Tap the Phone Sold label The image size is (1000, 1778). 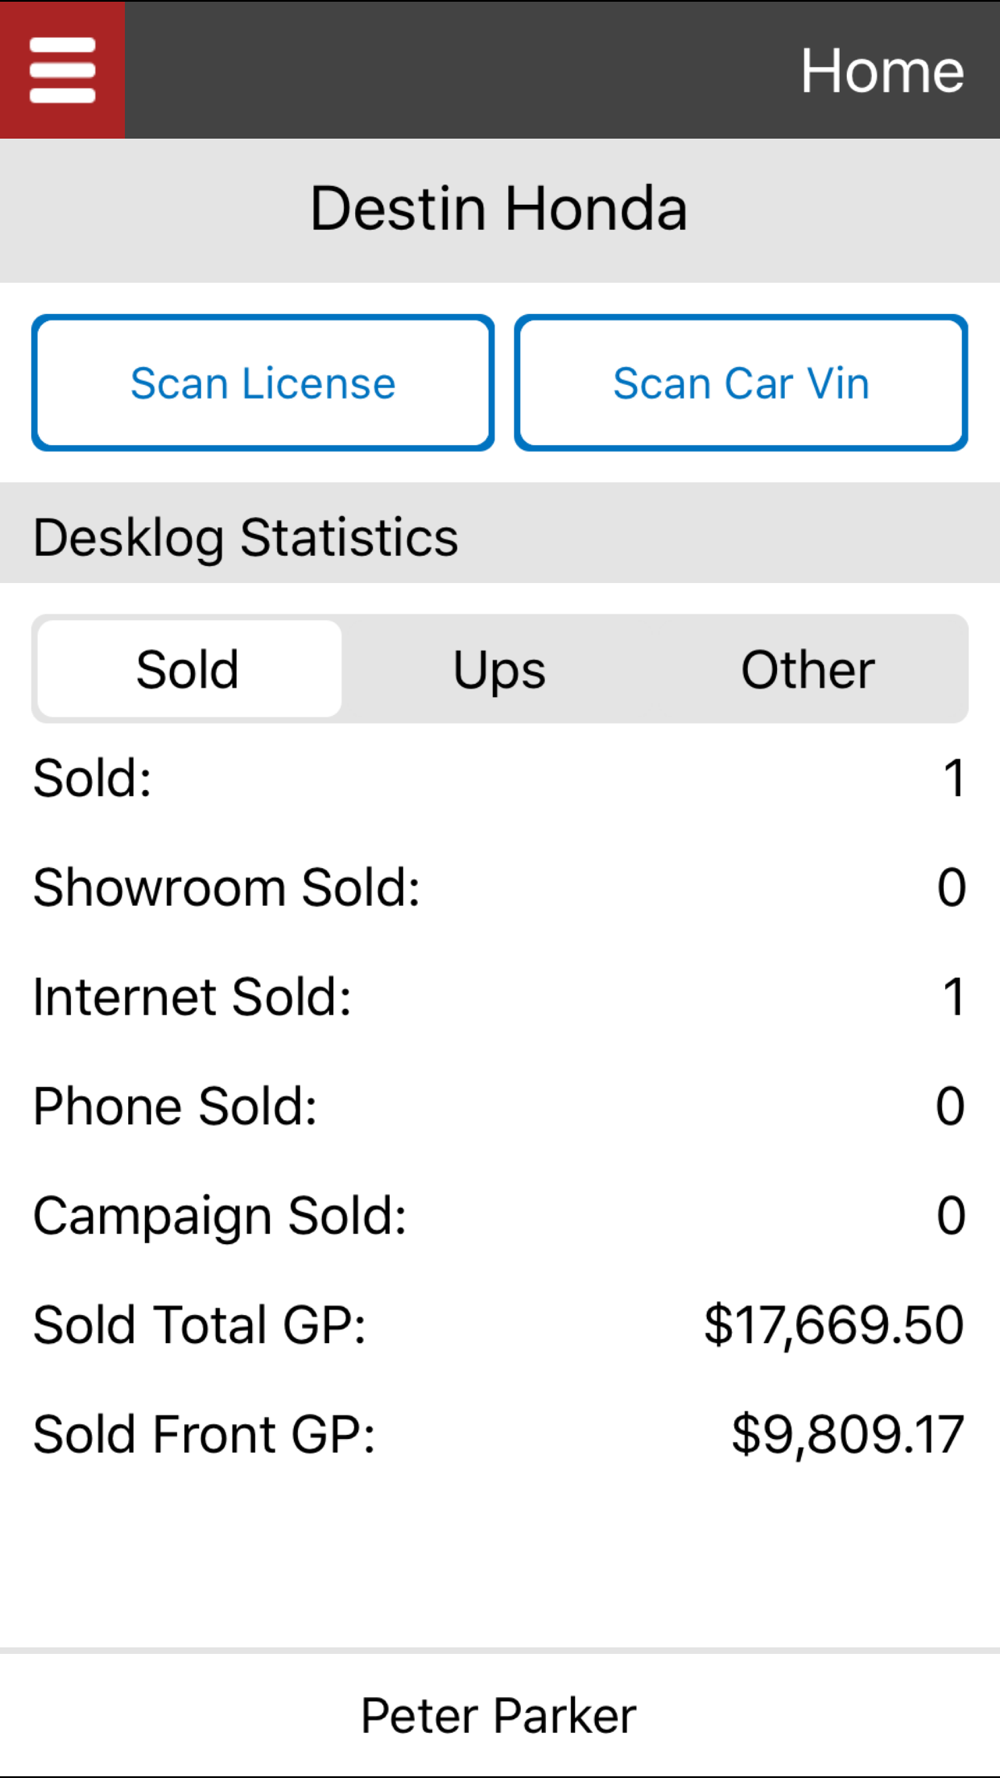175,1106
